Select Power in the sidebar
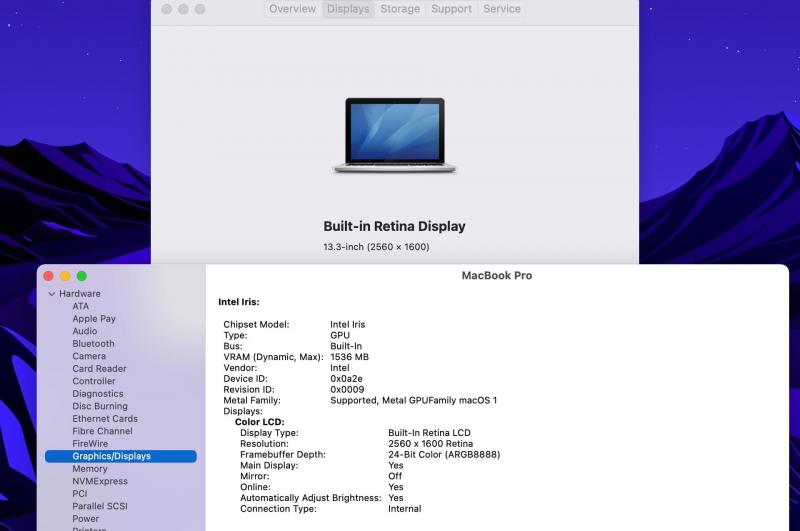This screenshot has height=531, width=800. click(86, 519)
